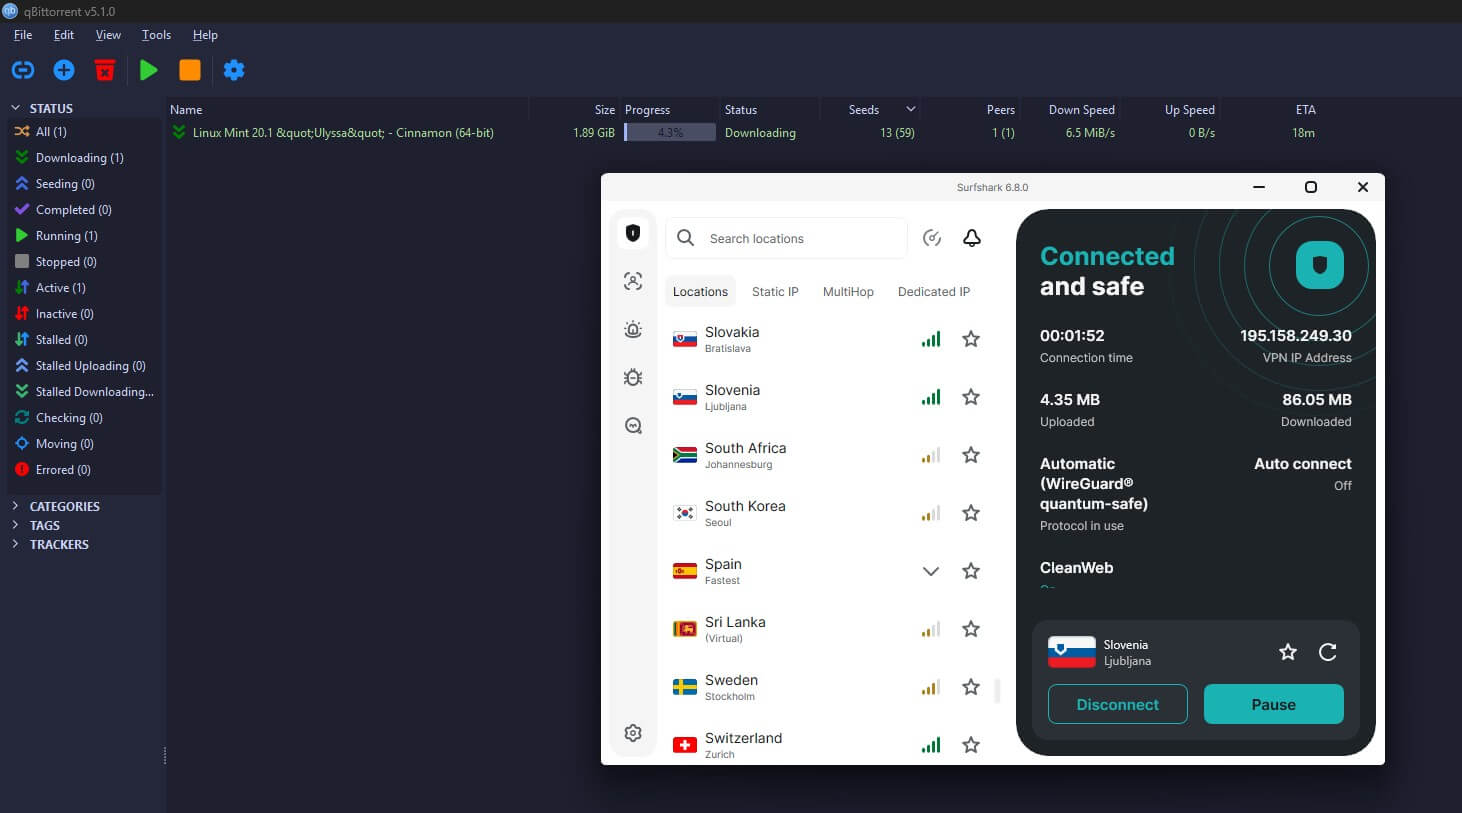Click the green Start torrent icon
Image resolution: width=1462 pixels, height=813 pixels.
149,70
